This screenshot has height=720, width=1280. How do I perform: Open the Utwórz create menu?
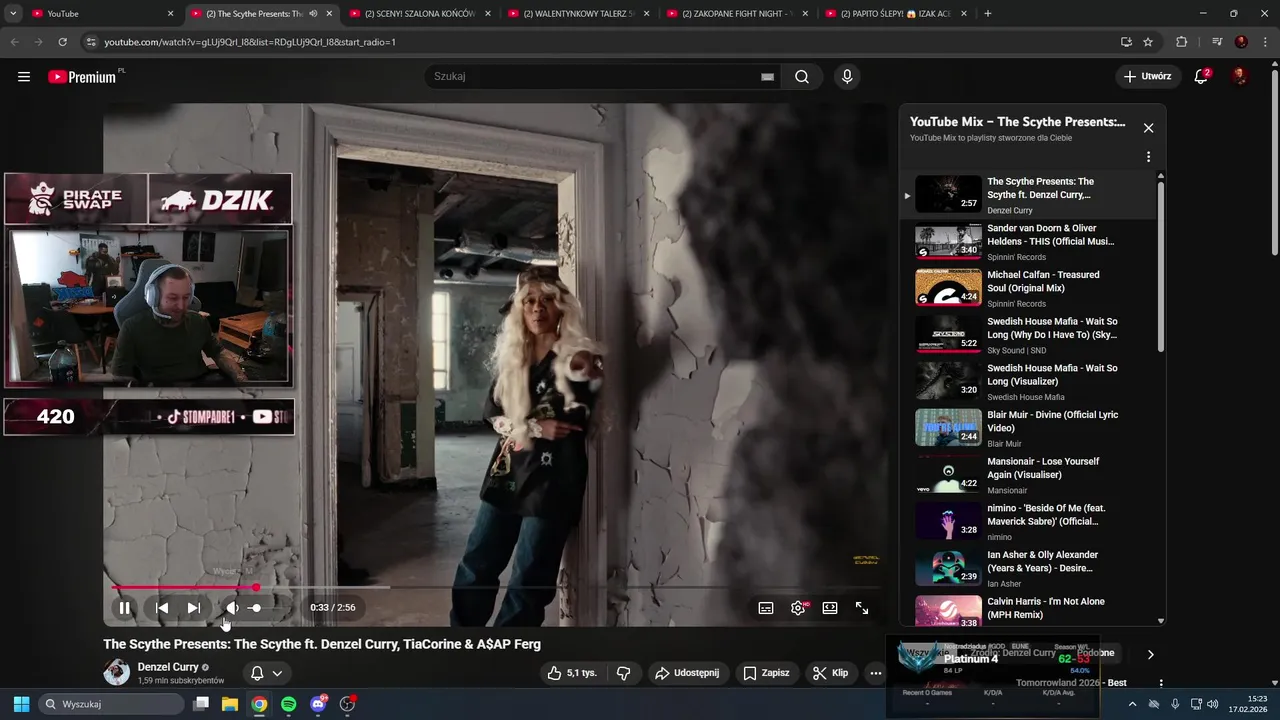click(x=1148, y=77)
